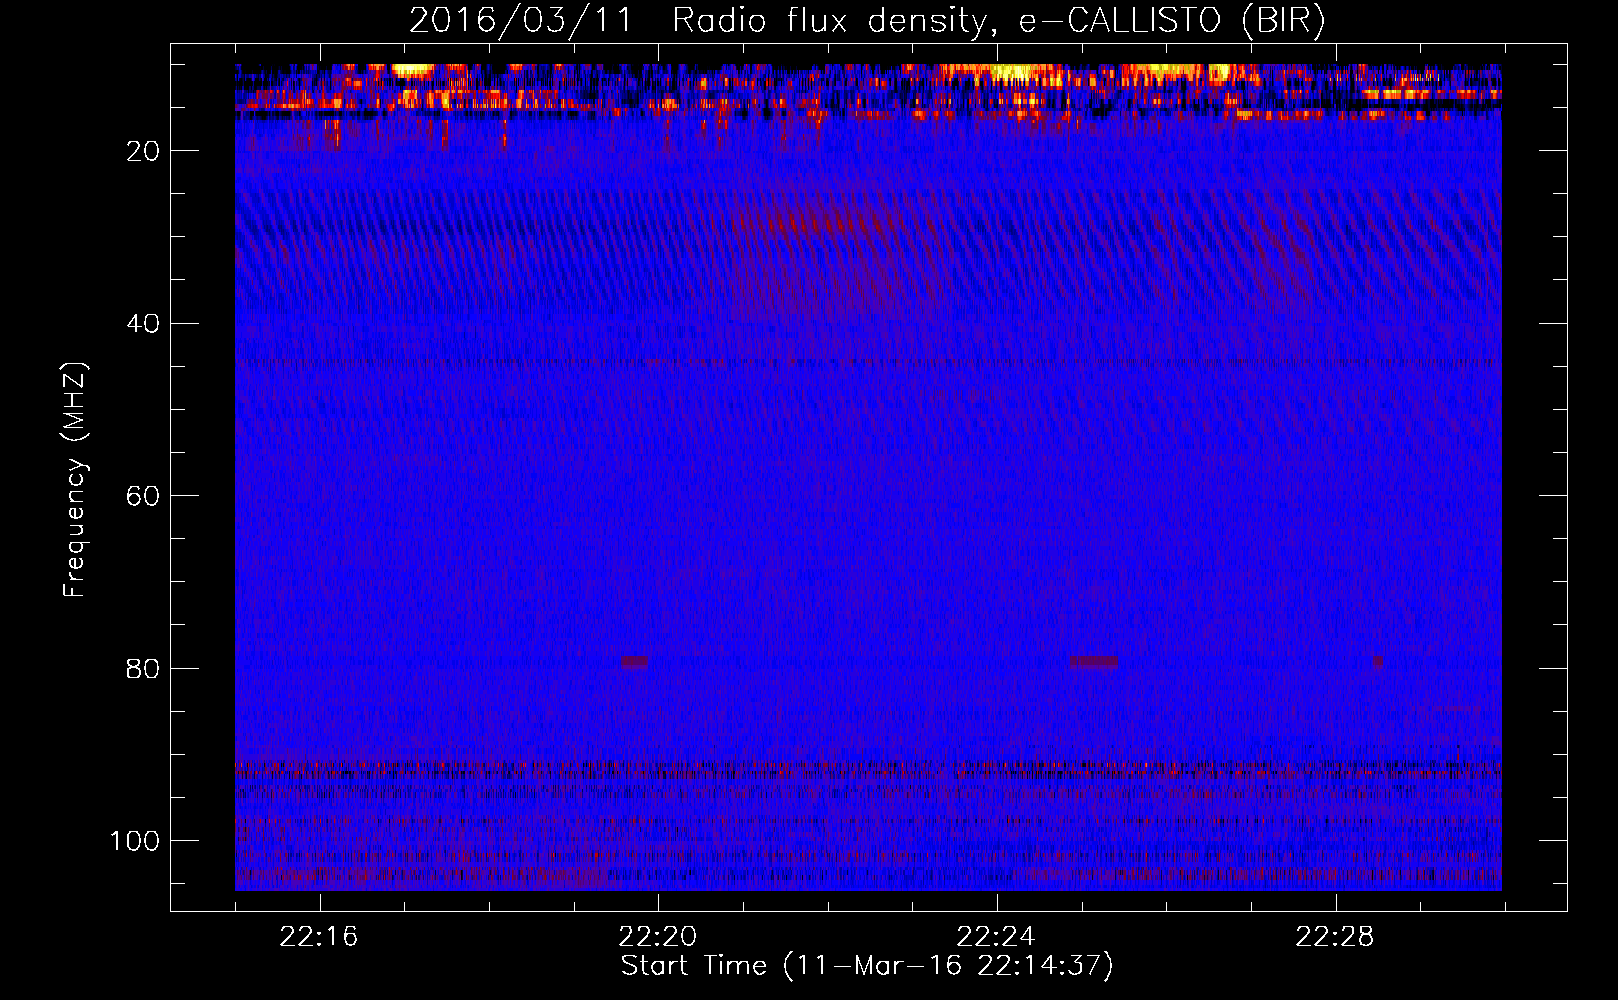Click the 20 MHz frequency tick label

[x=143, y=151]
